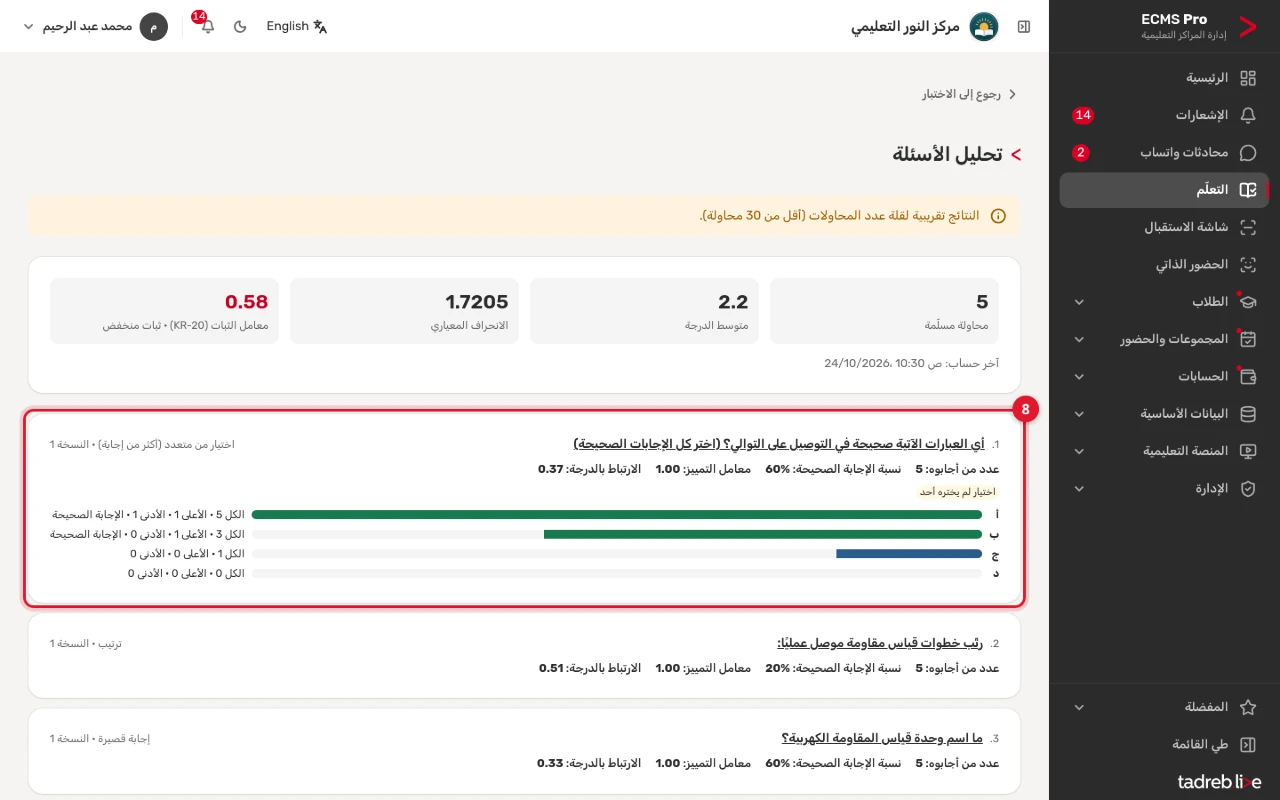1280x800 pixels.
Task: Open top bar notifications bell
Action: pos(208,27)
